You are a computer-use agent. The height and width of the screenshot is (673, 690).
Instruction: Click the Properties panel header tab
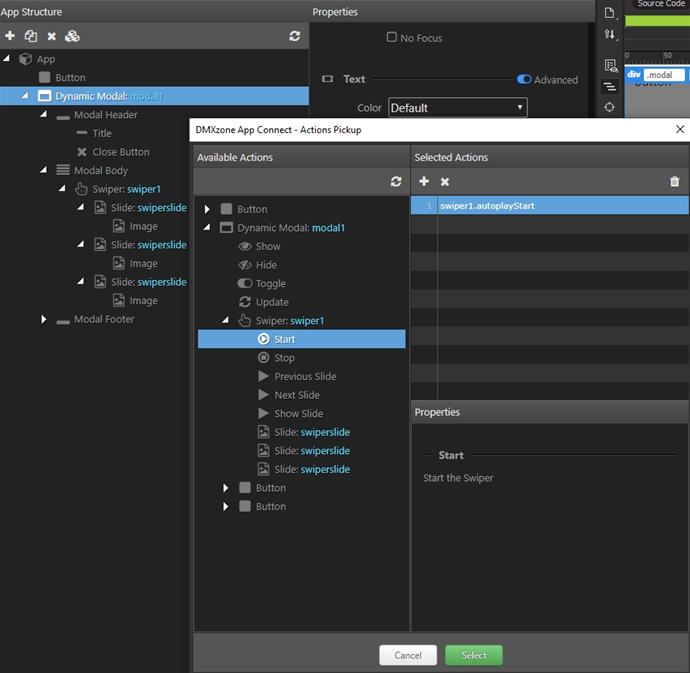[335, 12]
